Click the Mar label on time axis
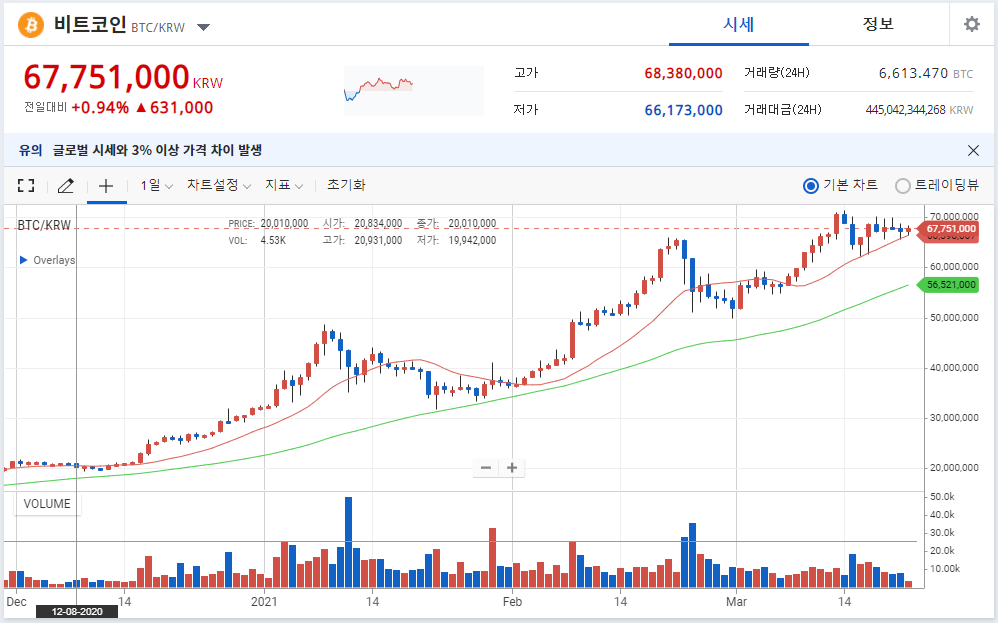 [736, 601]
